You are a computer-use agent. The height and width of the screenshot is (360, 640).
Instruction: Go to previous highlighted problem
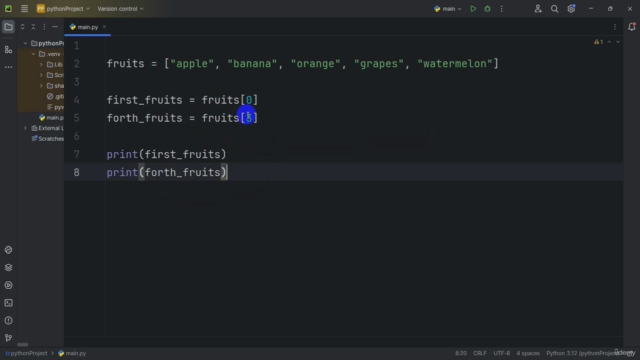click(609, 42)
